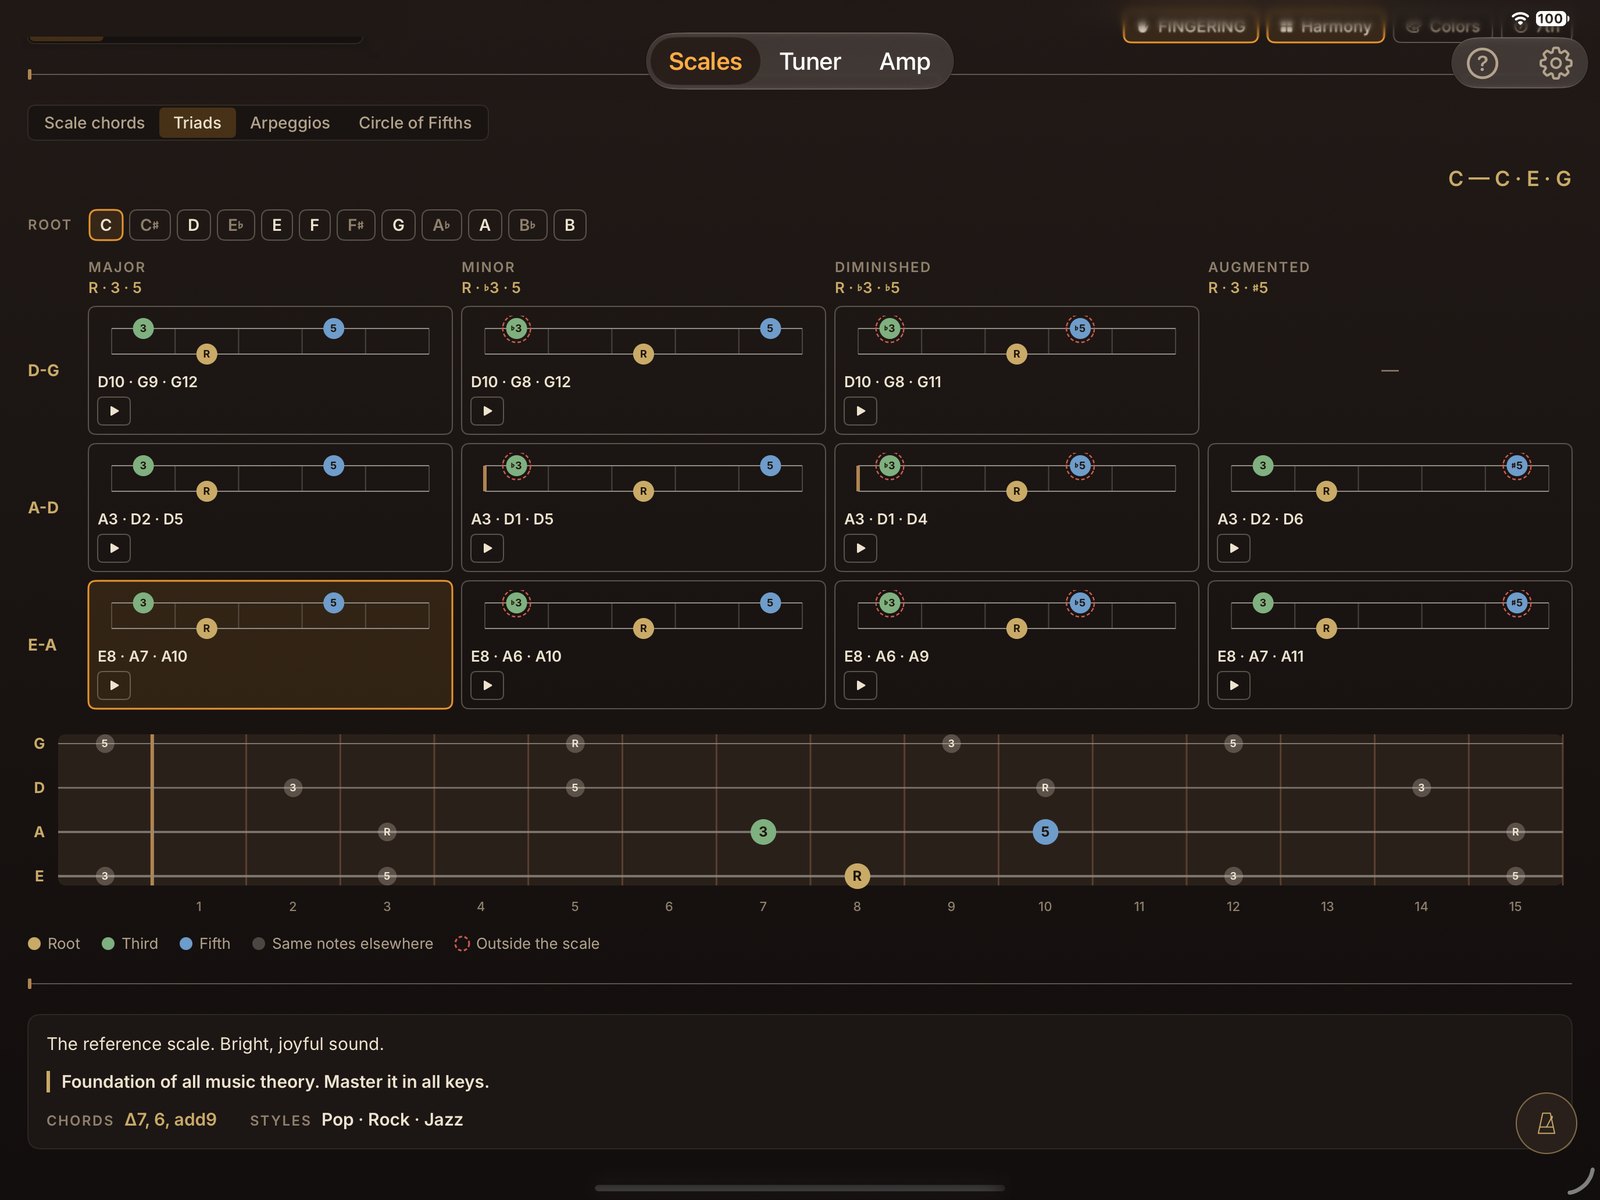Select root note A♭
The height and width of the screenshot is (1200, 1600).
tap(441, 225)
